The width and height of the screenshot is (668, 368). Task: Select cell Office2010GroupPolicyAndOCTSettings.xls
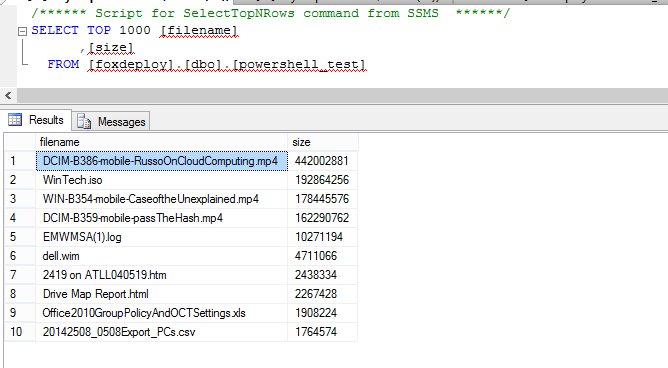(161, 313)
